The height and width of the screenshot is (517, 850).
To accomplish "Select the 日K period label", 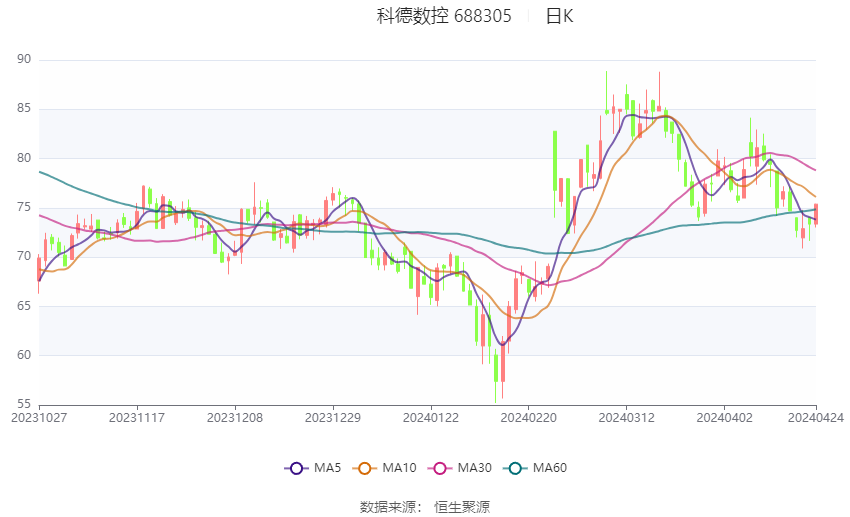I will click(x=559, y=16).
